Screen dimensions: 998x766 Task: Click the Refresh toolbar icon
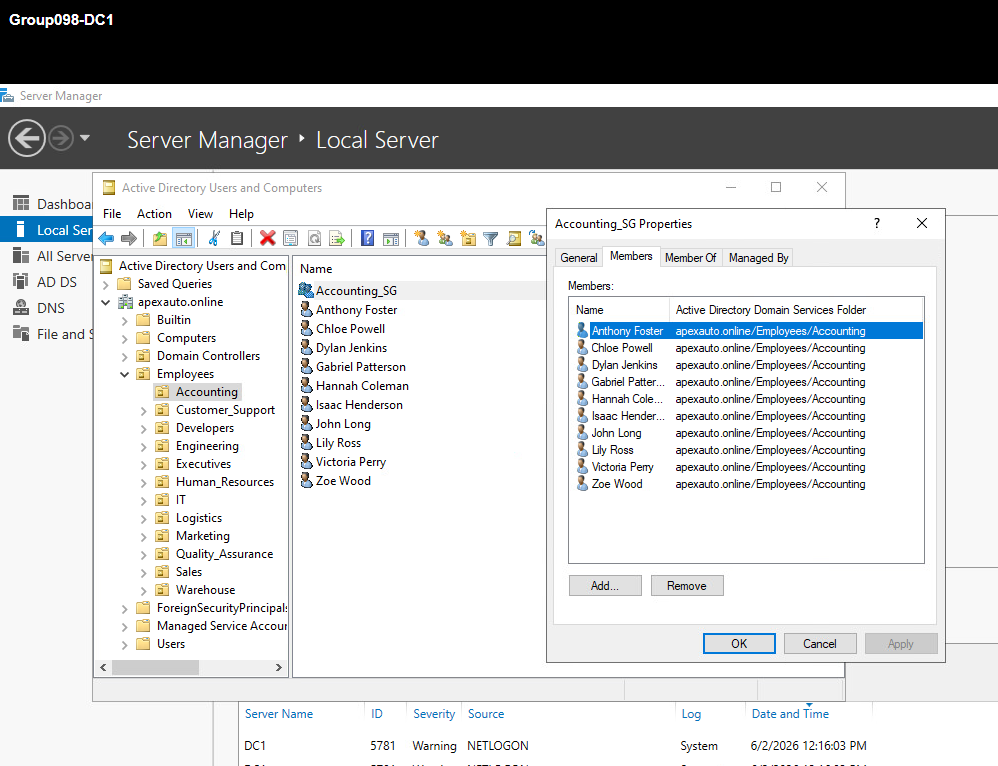pos(314,239)
